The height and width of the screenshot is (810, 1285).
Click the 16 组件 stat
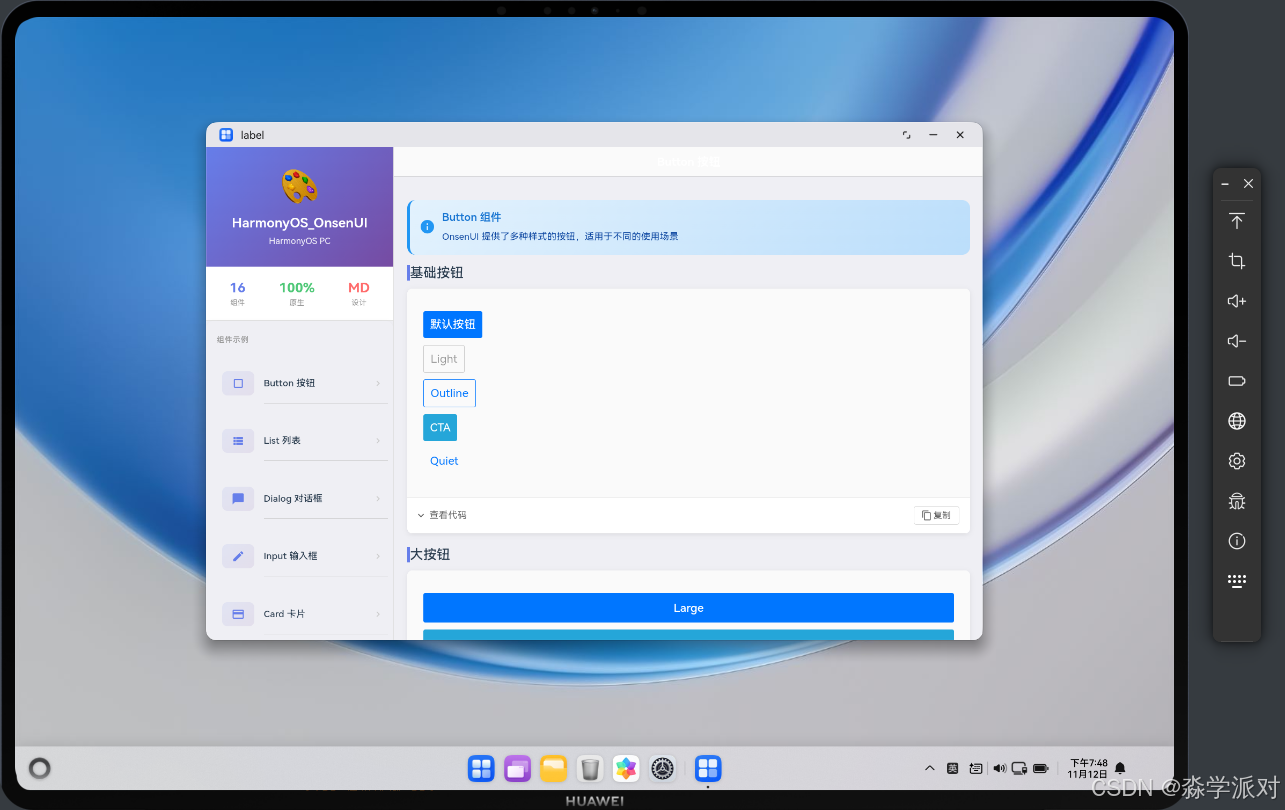pyautogui.click(x=237, y=293)
